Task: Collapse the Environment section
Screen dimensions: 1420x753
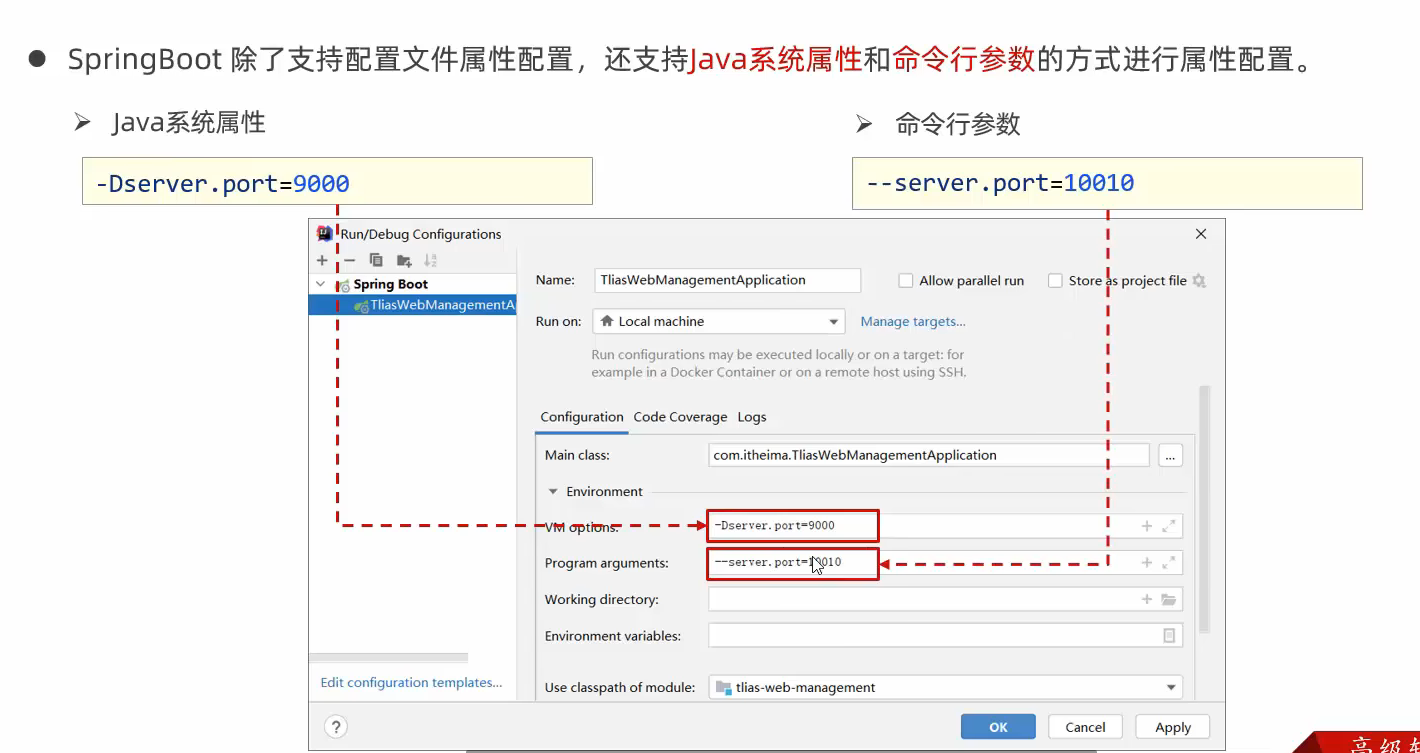Action: (x=552, y=492)
